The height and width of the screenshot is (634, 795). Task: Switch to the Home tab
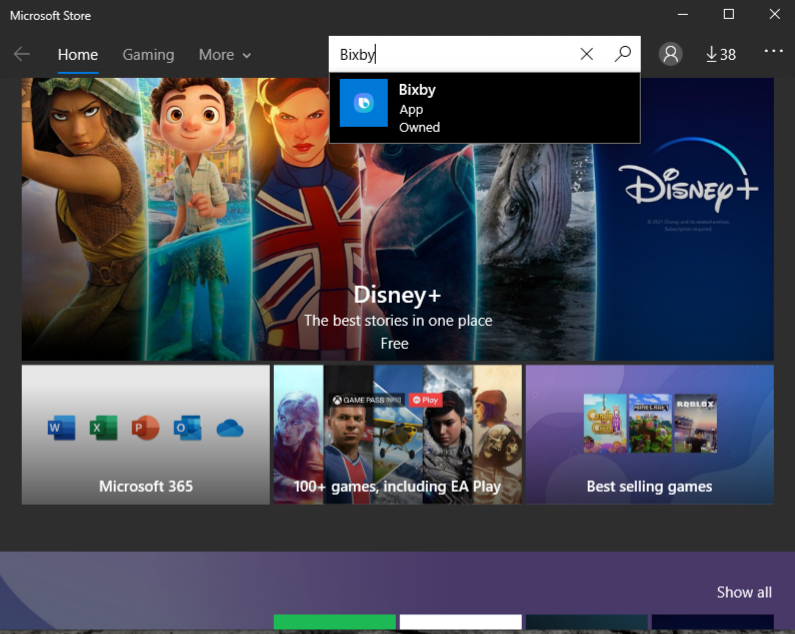[x=78, y=55]
